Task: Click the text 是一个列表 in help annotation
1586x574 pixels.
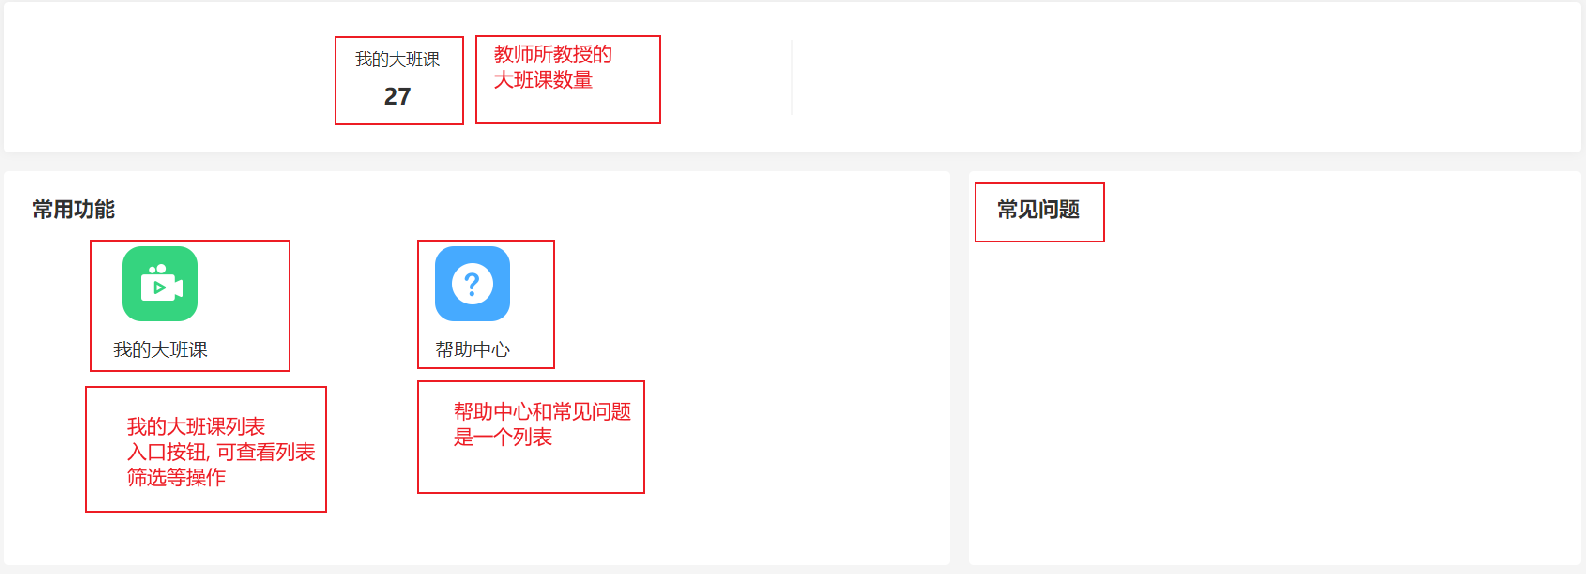Action: tap(503, 437)
